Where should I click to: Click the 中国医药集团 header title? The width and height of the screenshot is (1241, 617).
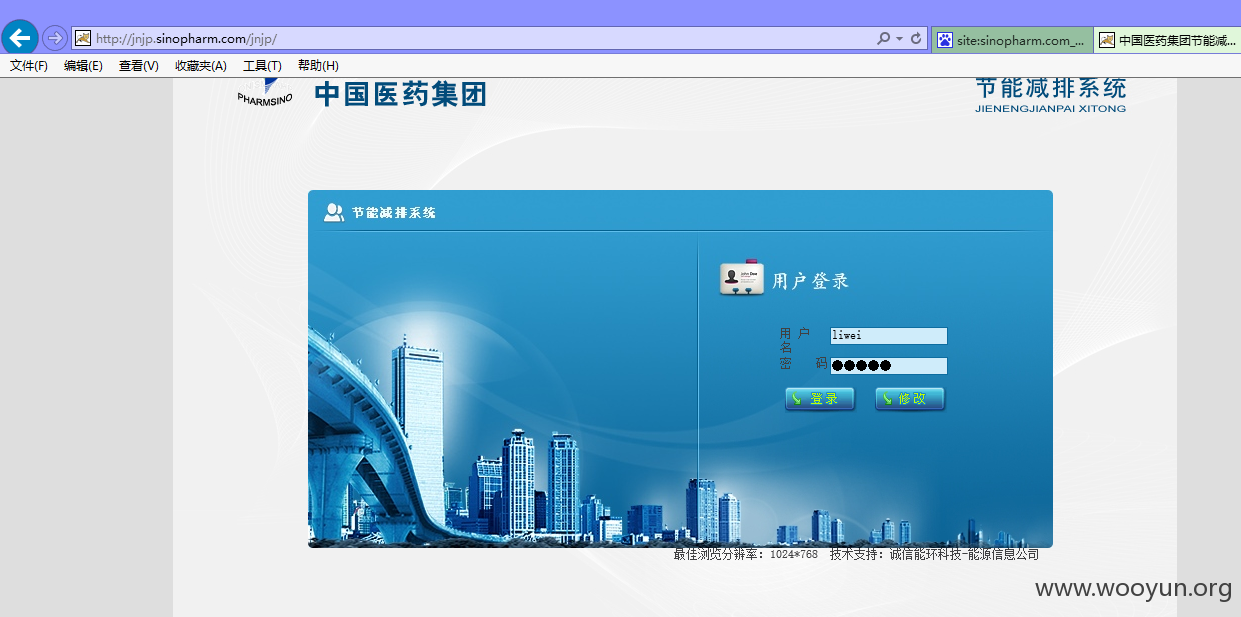point(400,95)
